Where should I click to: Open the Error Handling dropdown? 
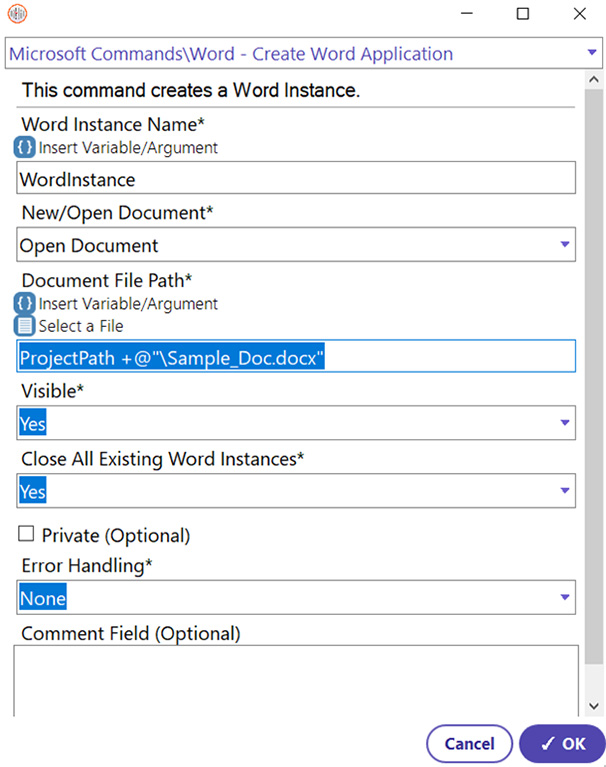pos(564,597)
